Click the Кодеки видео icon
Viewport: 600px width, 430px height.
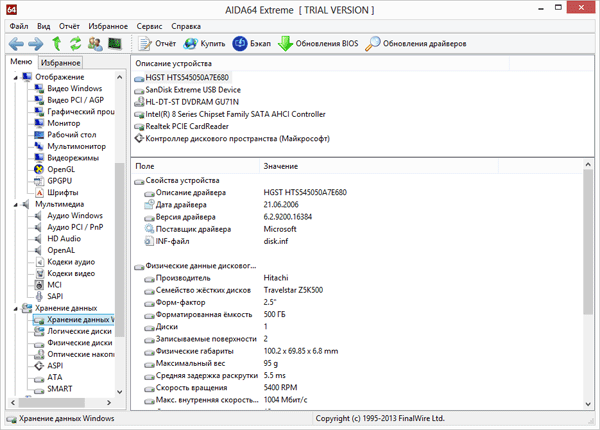click(39, 274)
